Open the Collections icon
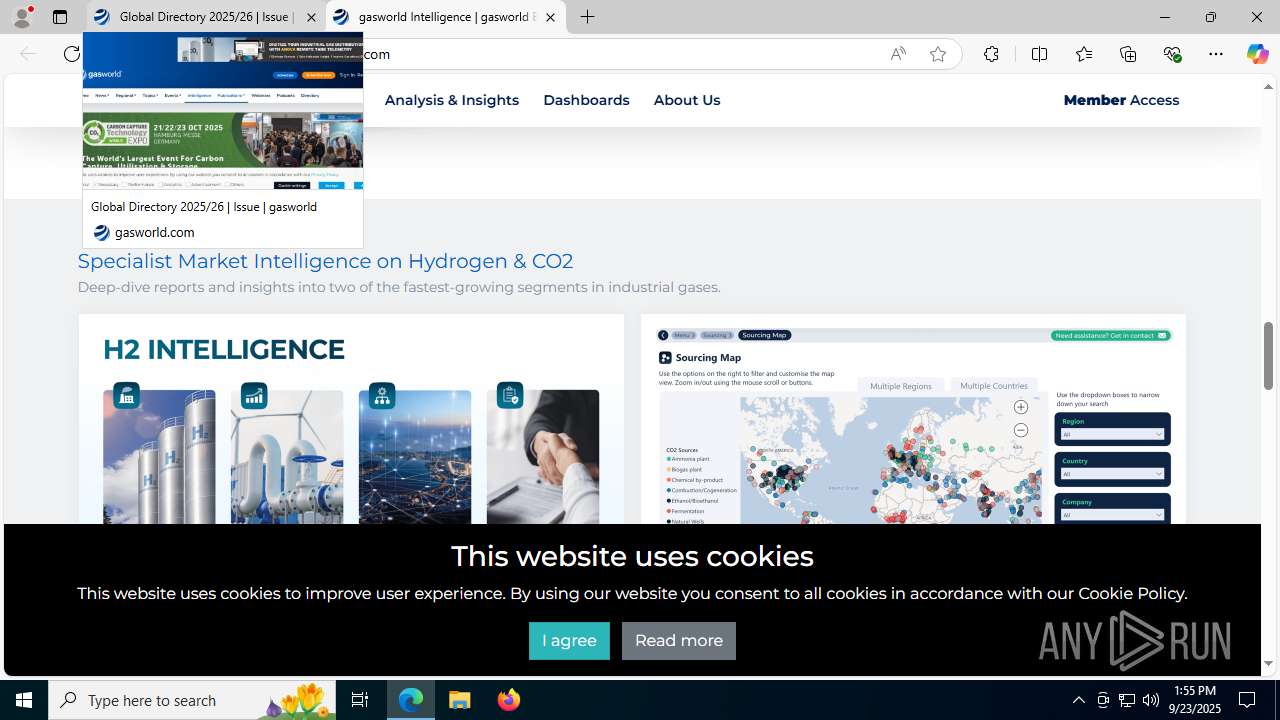The width and height of the screenshot is (1280, 720). coord(1128,54)
